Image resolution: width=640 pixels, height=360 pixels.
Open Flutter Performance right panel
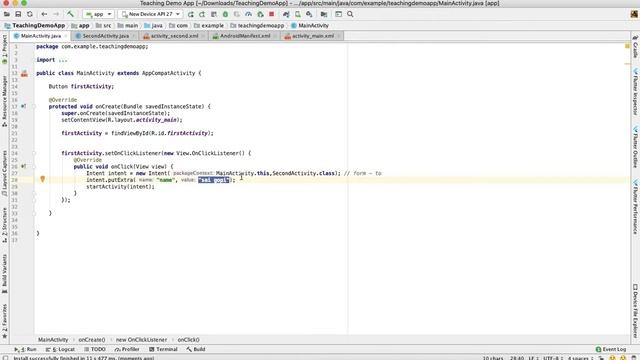coord(636,207)
